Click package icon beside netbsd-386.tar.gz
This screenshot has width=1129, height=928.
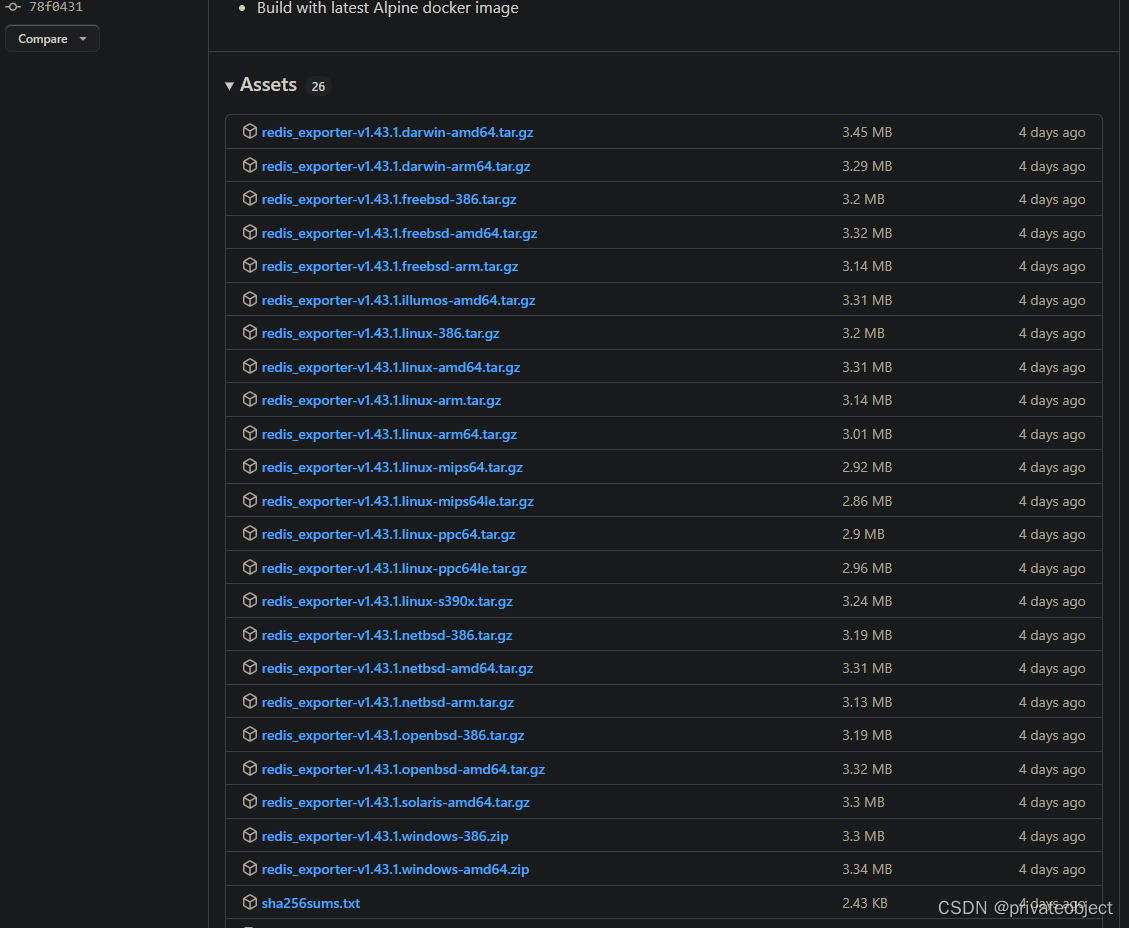(250, 634)
